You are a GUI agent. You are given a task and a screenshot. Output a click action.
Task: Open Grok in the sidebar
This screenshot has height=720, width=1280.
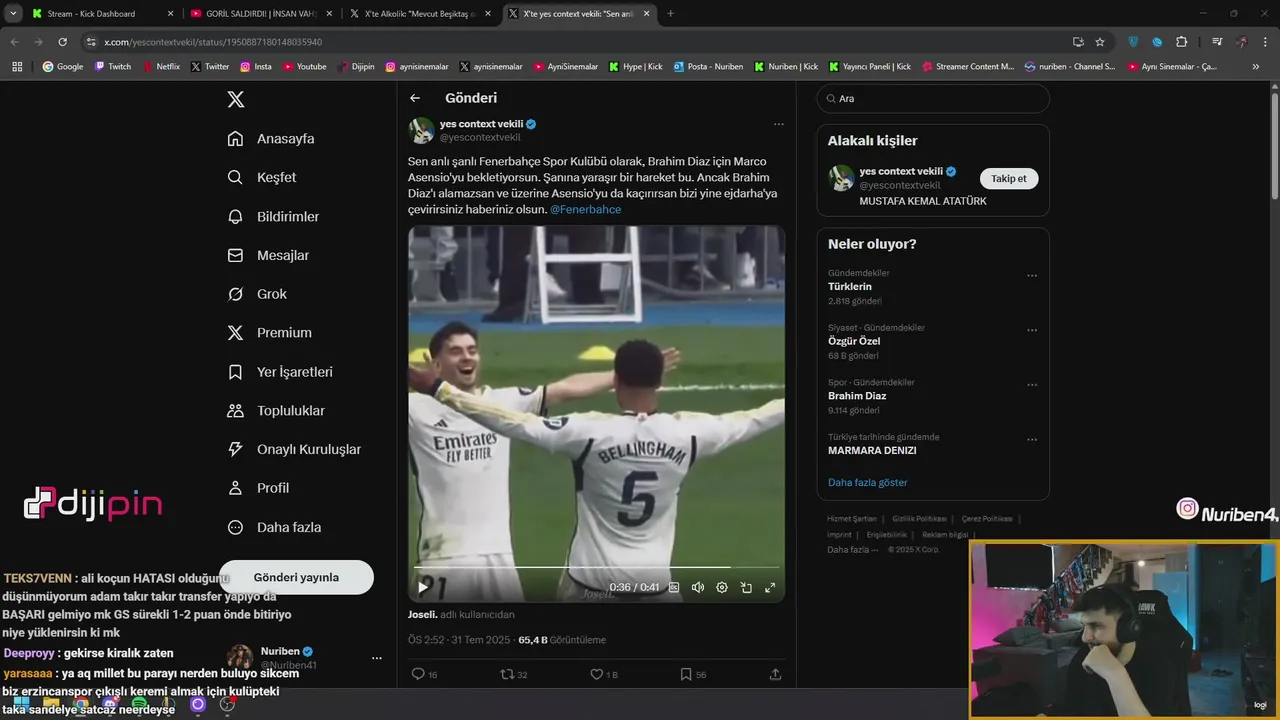coord(257,294)
